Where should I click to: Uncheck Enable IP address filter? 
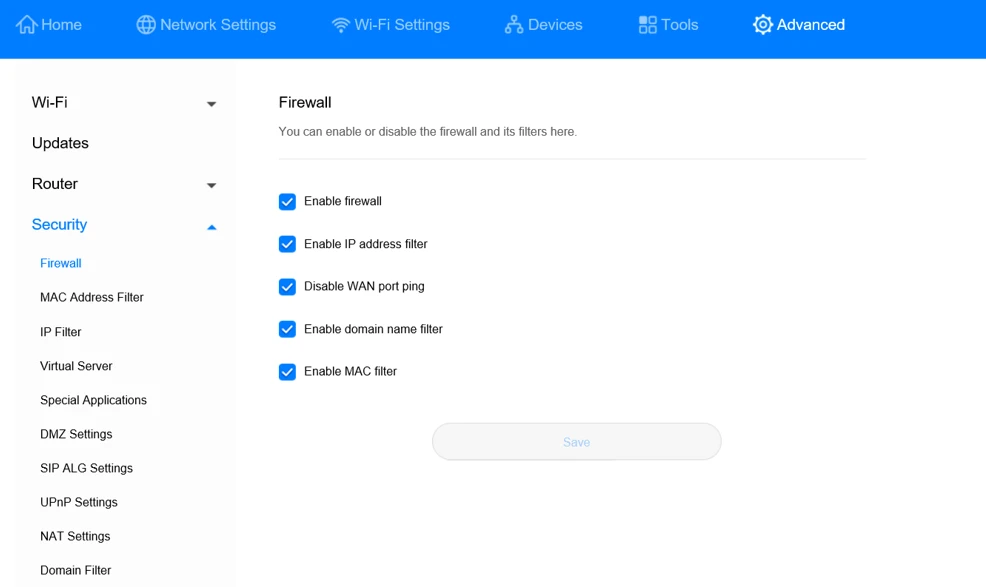point(287,244)
